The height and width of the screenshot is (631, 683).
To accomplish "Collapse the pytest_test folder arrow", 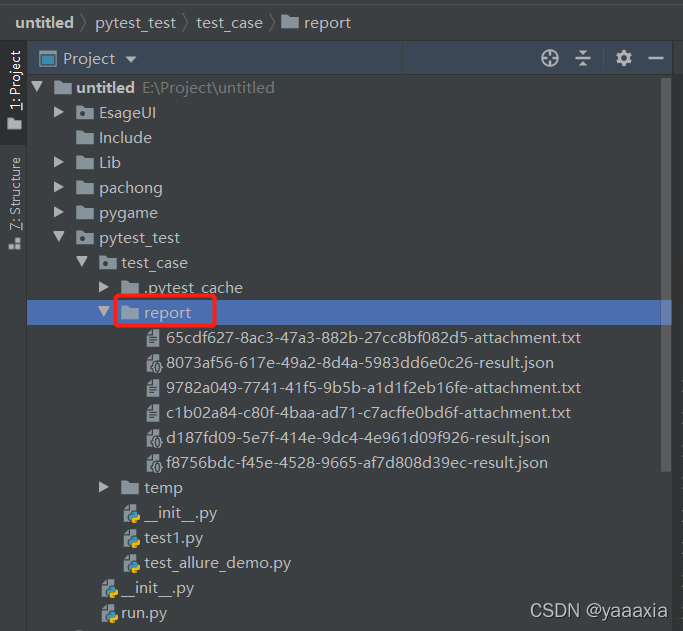I will [59, 236].
